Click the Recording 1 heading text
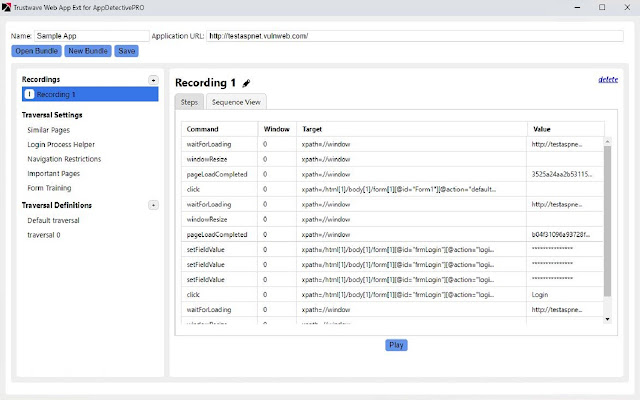 (205, 83)
